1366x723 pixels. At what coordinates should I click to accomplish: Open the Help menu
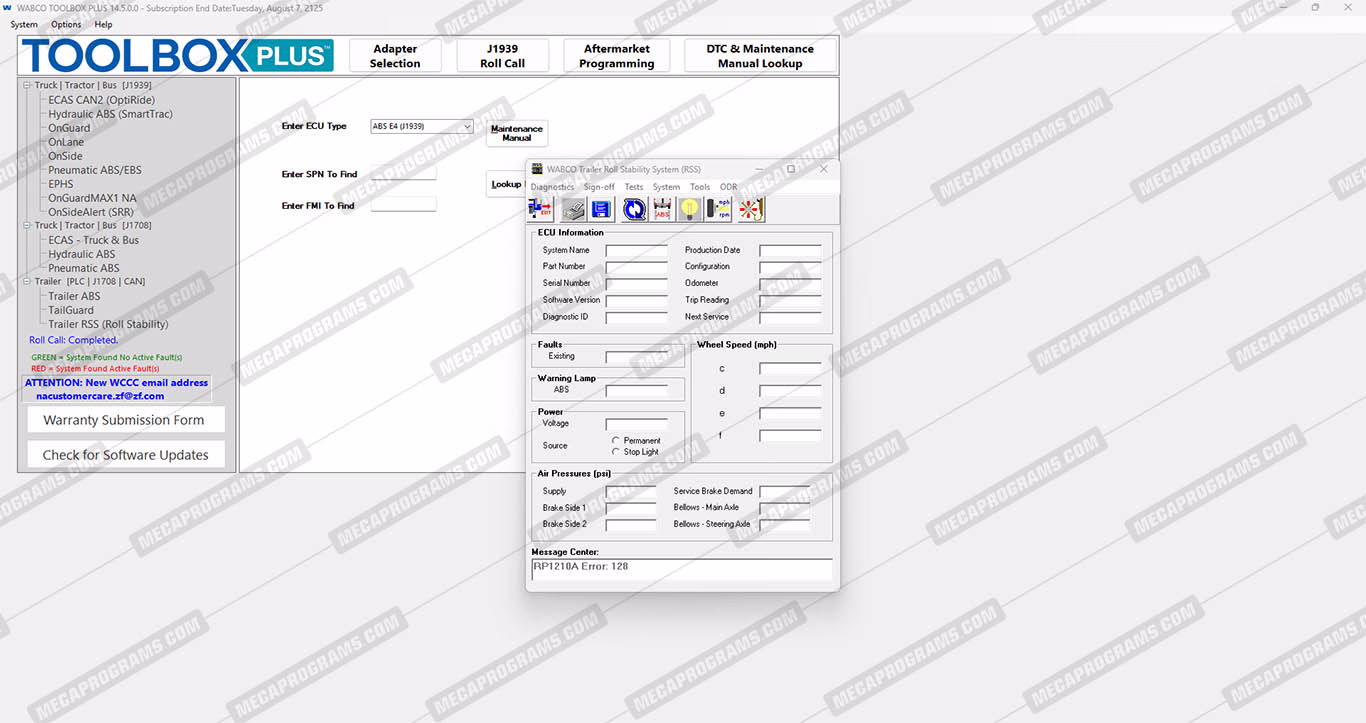click(103, 24)
